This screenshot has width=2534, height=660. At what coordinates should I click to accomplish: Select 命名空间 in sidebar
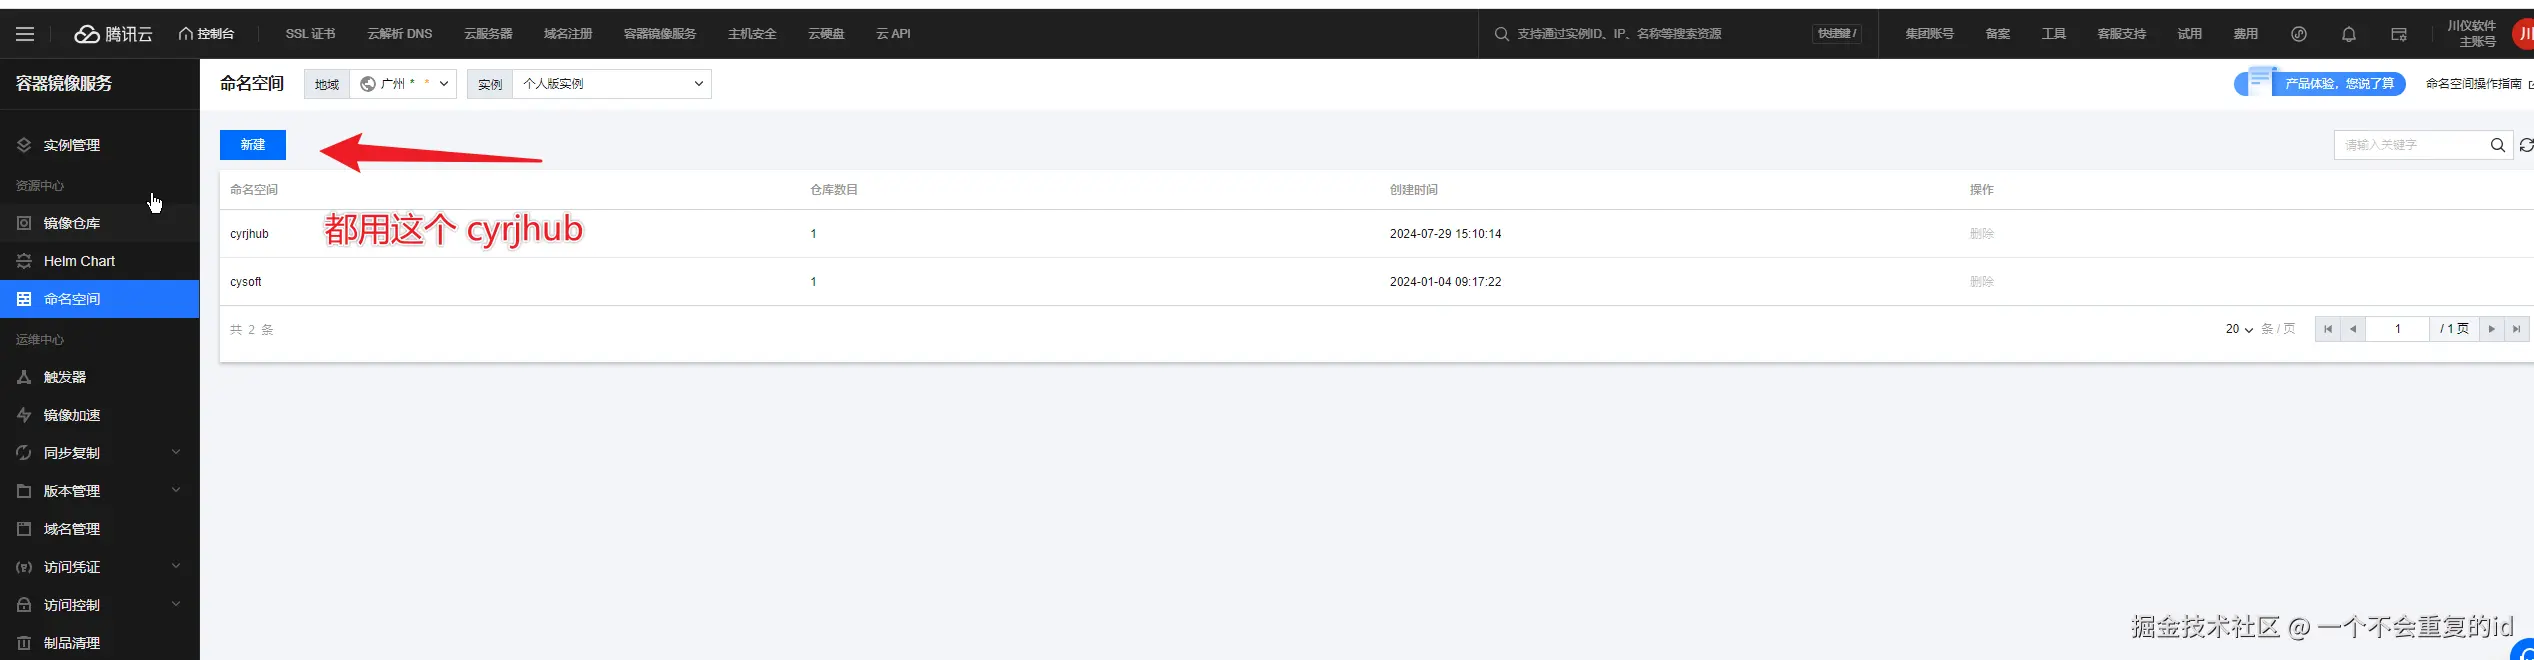click(100, 299)
